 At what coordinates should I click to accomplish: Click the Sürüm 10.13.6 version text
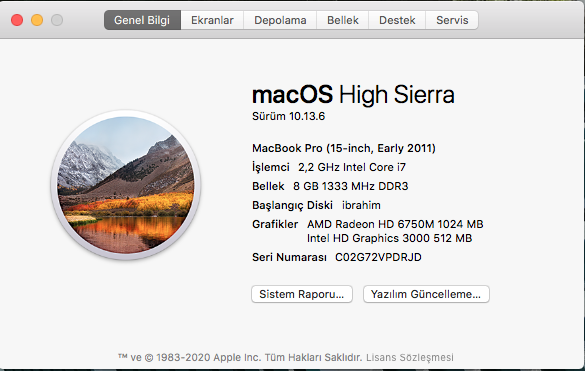click(x=288, y=116)
